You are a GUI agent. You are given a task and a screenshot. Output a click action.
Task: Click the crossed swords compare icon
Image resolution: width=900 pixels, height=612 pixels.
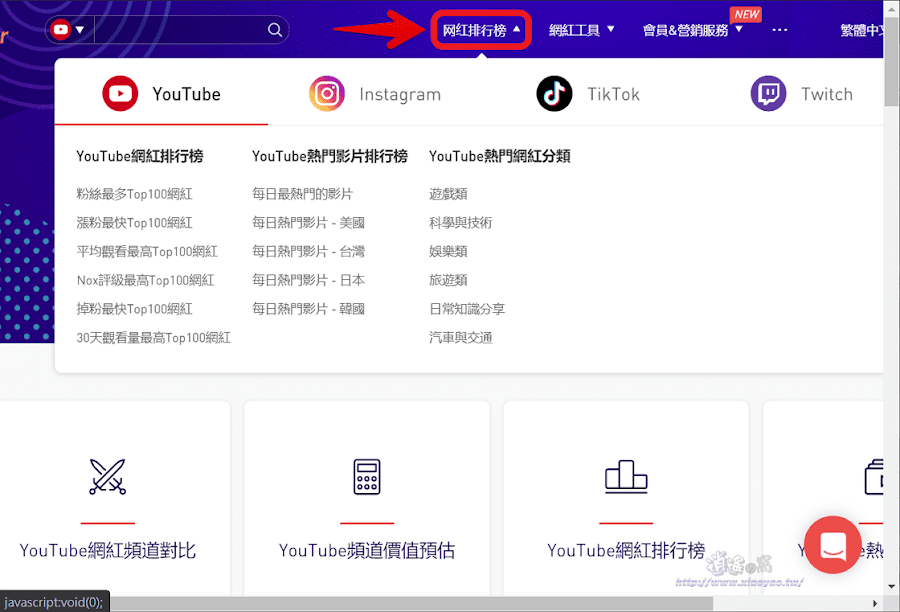pyautogui.click(x=107, y=477)
